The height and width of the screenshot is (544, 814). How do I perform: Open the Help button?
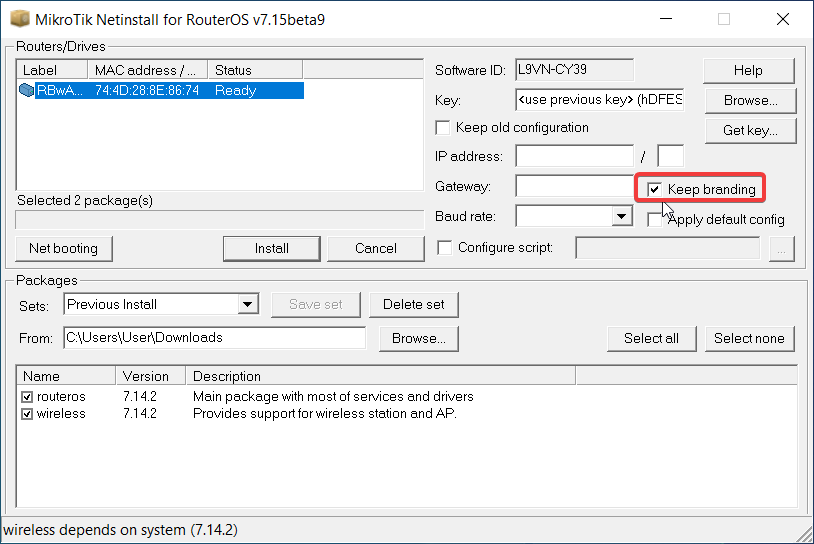pos(748,70)
